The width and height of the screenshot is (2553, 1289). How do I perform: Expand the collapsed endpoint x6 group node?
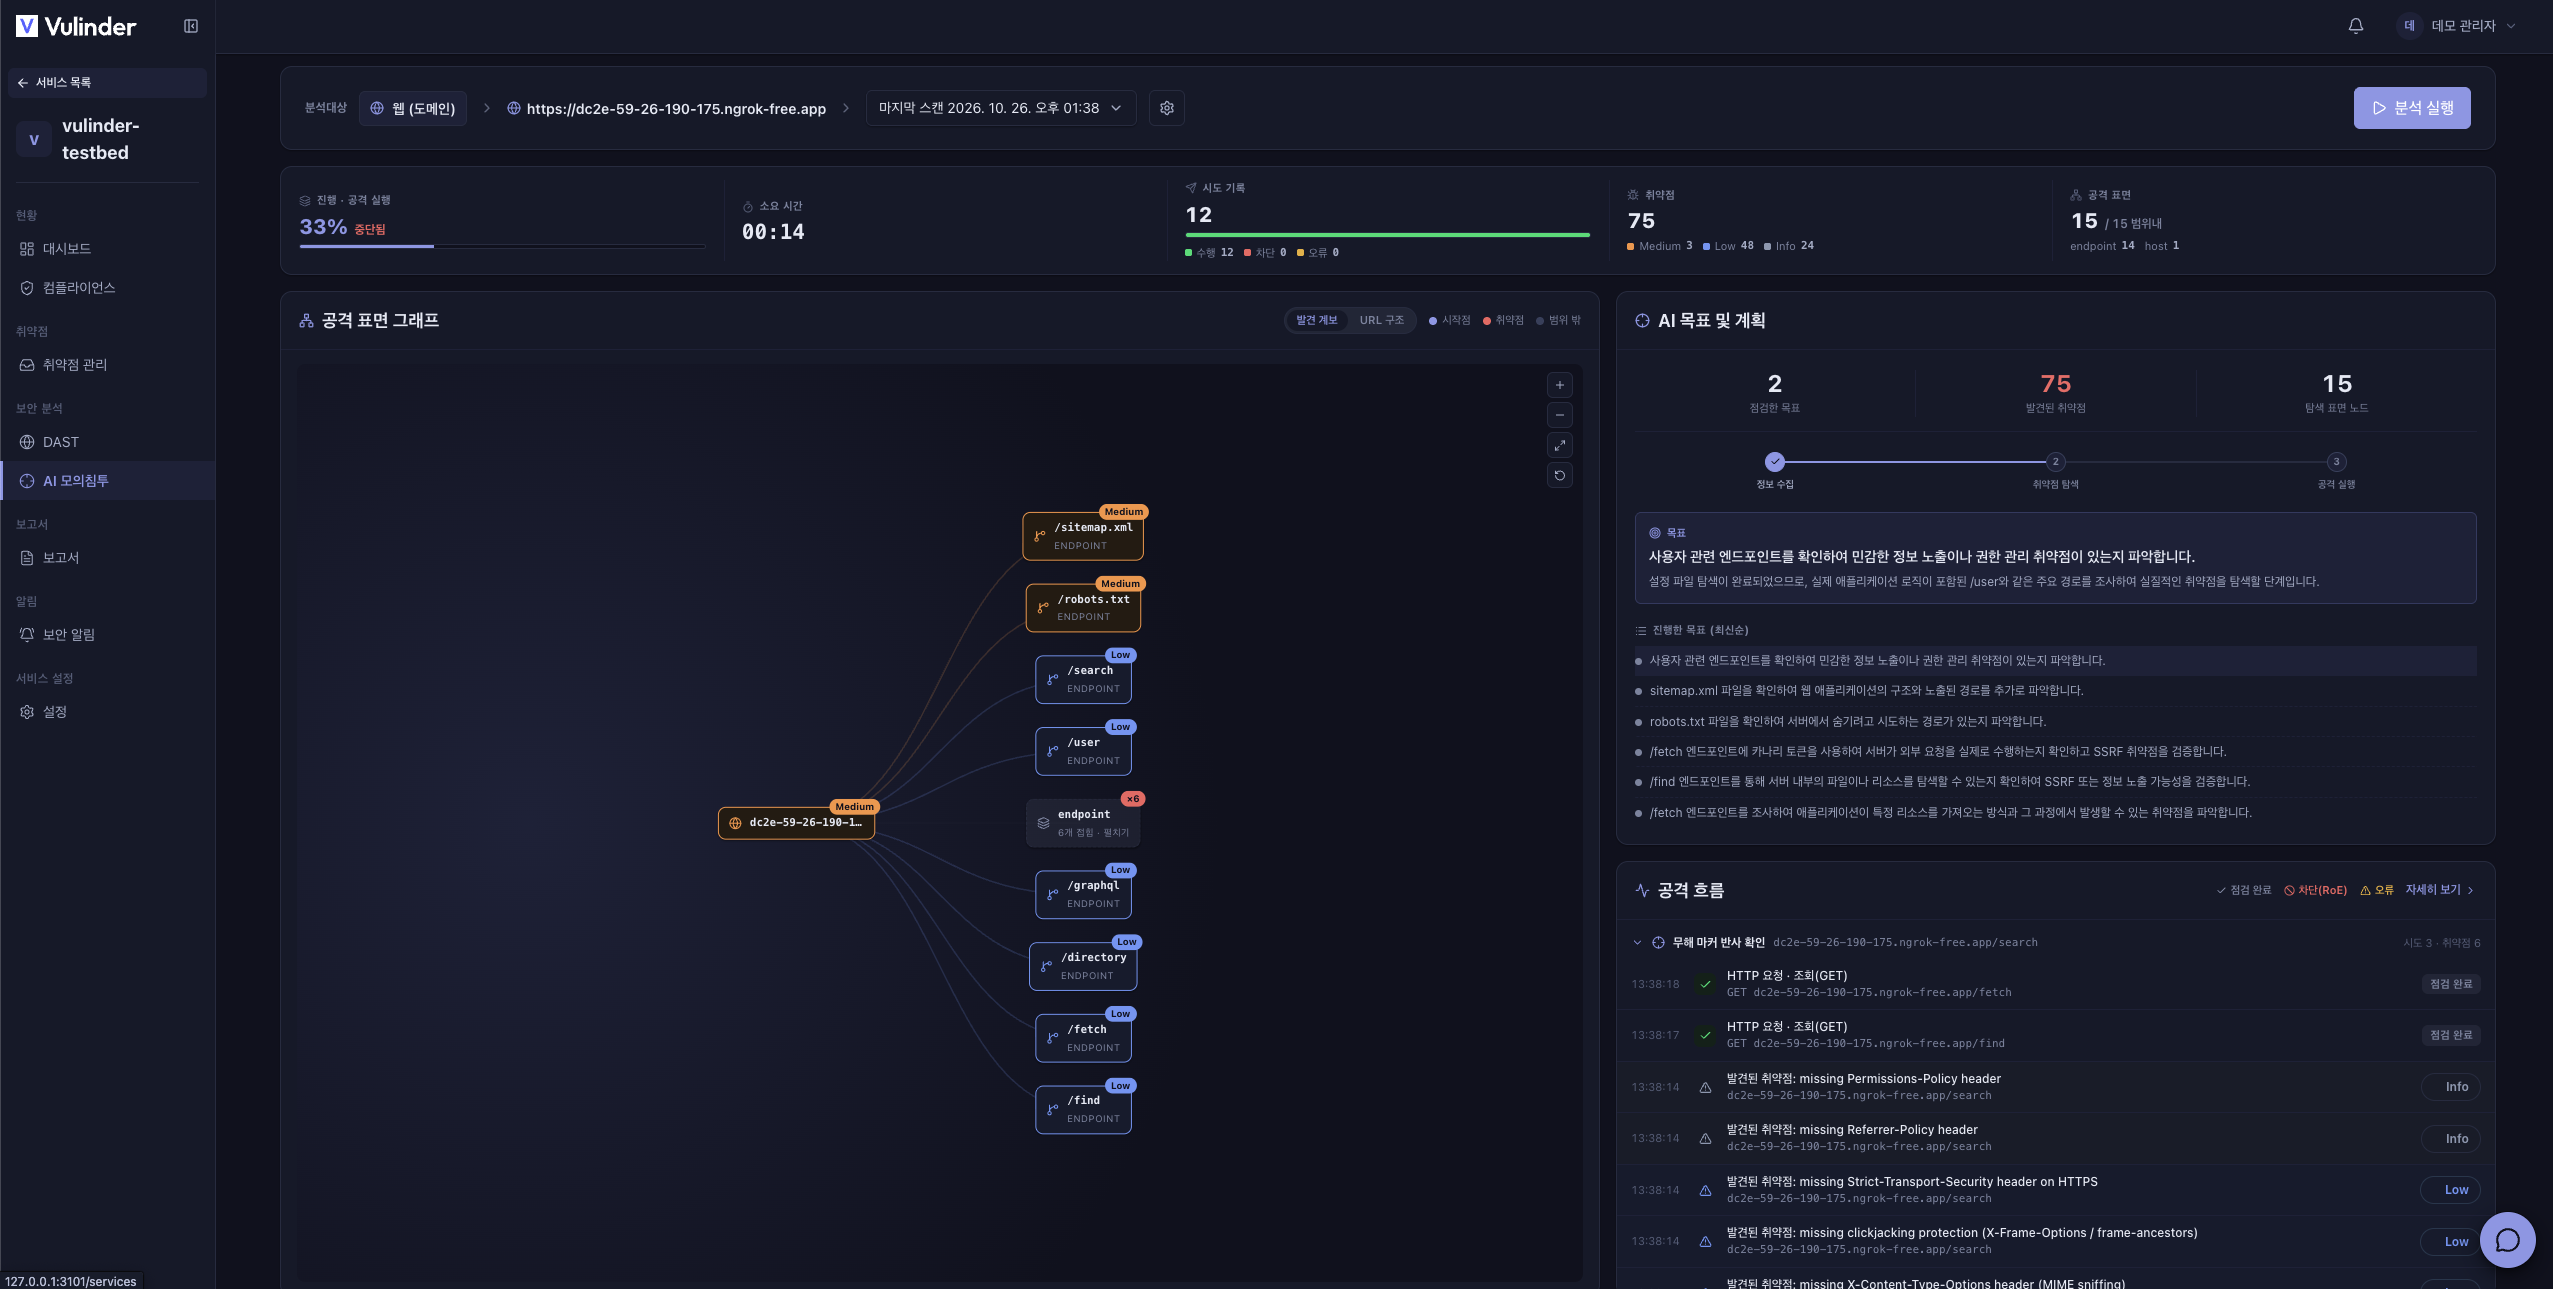1083,823
